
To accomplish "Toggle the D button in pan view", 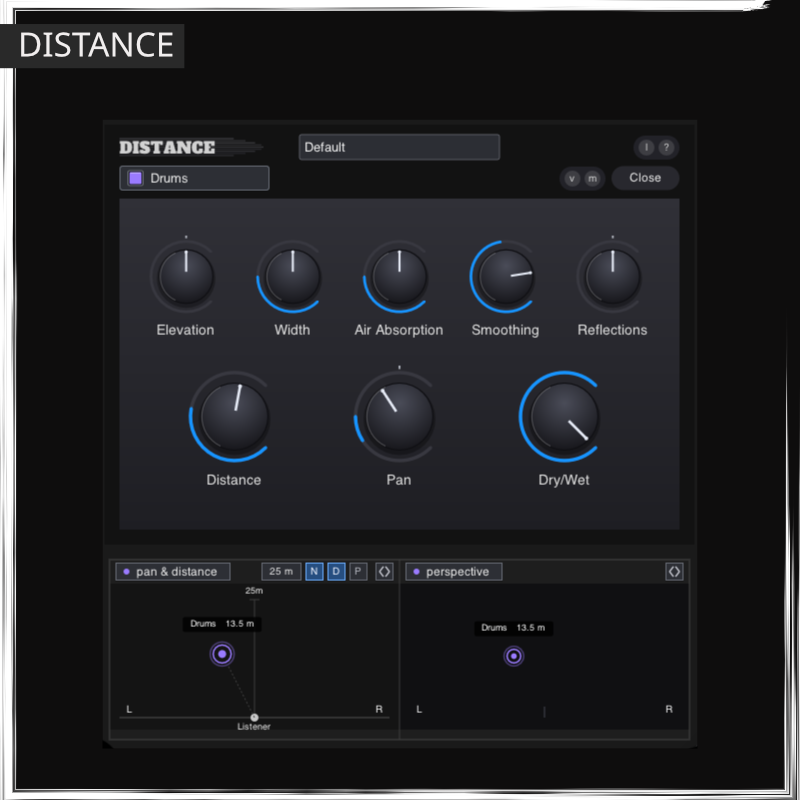I will click(x=336, y=571).
